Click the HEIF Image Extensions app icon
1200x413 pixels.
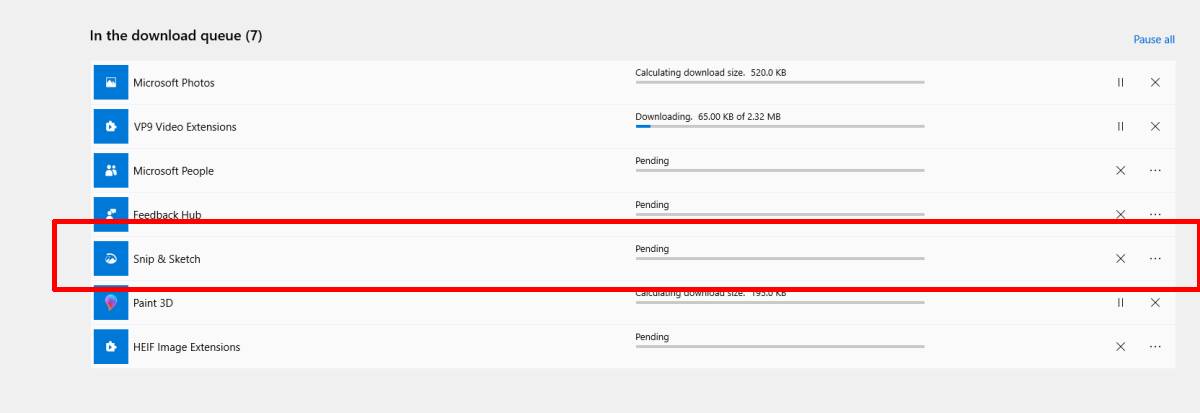[111, 346]
